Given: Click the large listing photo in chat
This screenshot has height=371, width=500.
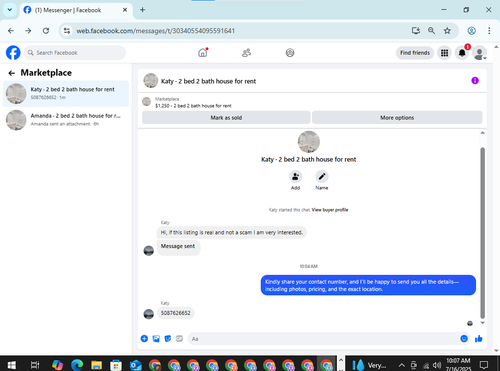Looking at the screenshot, I should coord(309,142).
